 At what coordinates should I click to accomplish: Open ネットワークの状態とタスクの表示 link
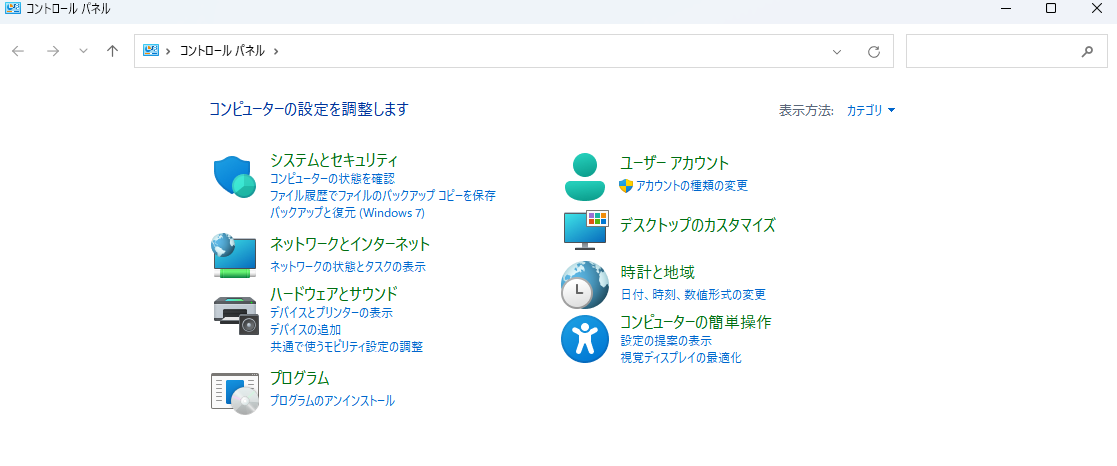tap(348, 267)
